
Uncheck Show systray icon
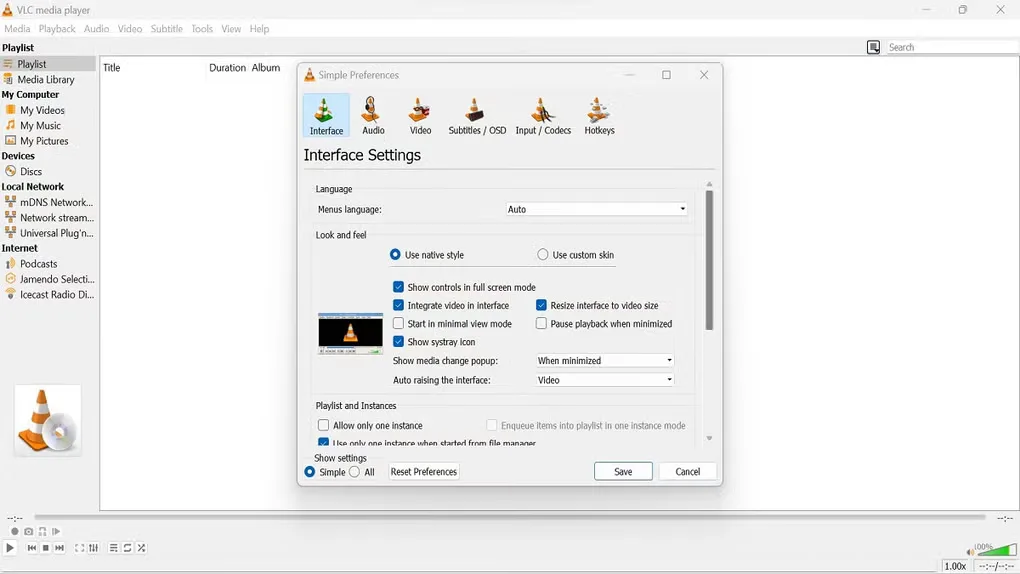pyautogui.click(x=398, y=342)
